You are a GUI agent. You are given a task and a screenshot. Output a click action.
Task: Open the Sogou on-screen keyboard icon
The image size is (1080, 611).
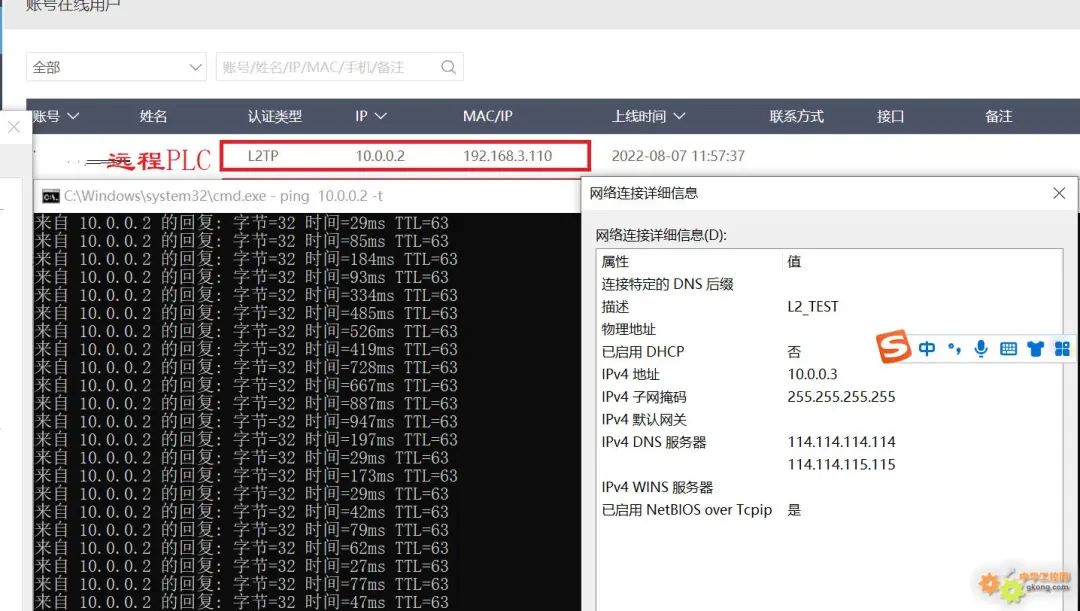click(x=1007, y=348)
